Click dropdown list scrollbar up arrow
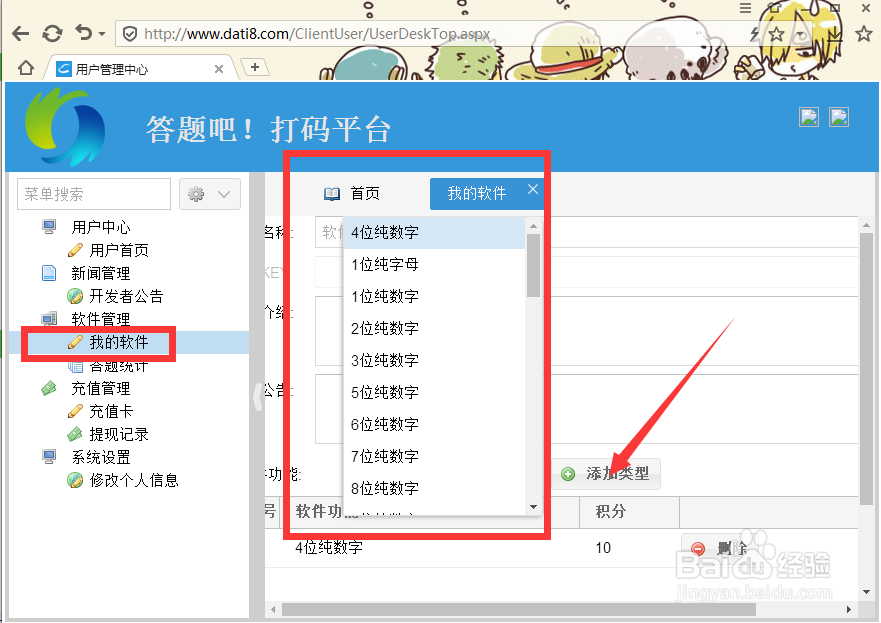The height and width of the screenshot is (623, 881). click(x=533, y=226)
